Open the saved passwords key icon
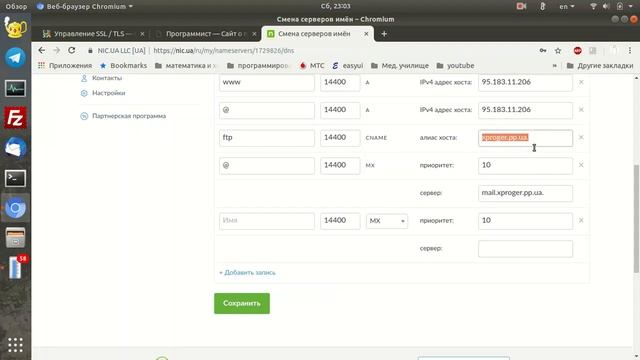 tap(543, 51)
